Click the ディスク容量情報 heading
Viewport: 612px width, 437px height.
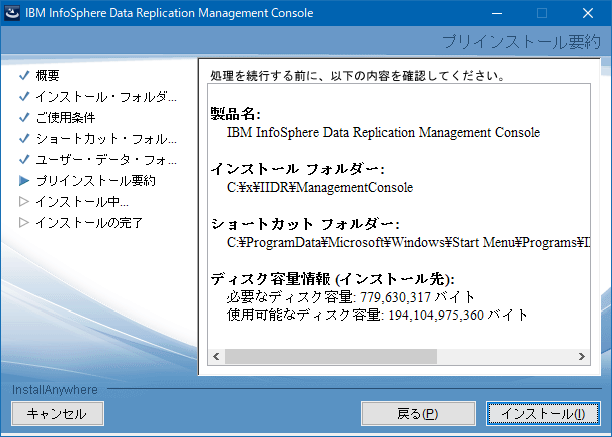tap(333, 279)
